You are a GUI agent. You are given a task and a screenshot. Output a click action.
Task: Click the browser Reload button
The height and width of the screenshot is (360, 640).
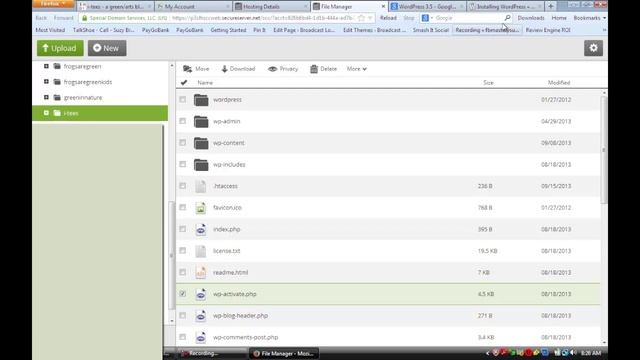tap(388, 18)
